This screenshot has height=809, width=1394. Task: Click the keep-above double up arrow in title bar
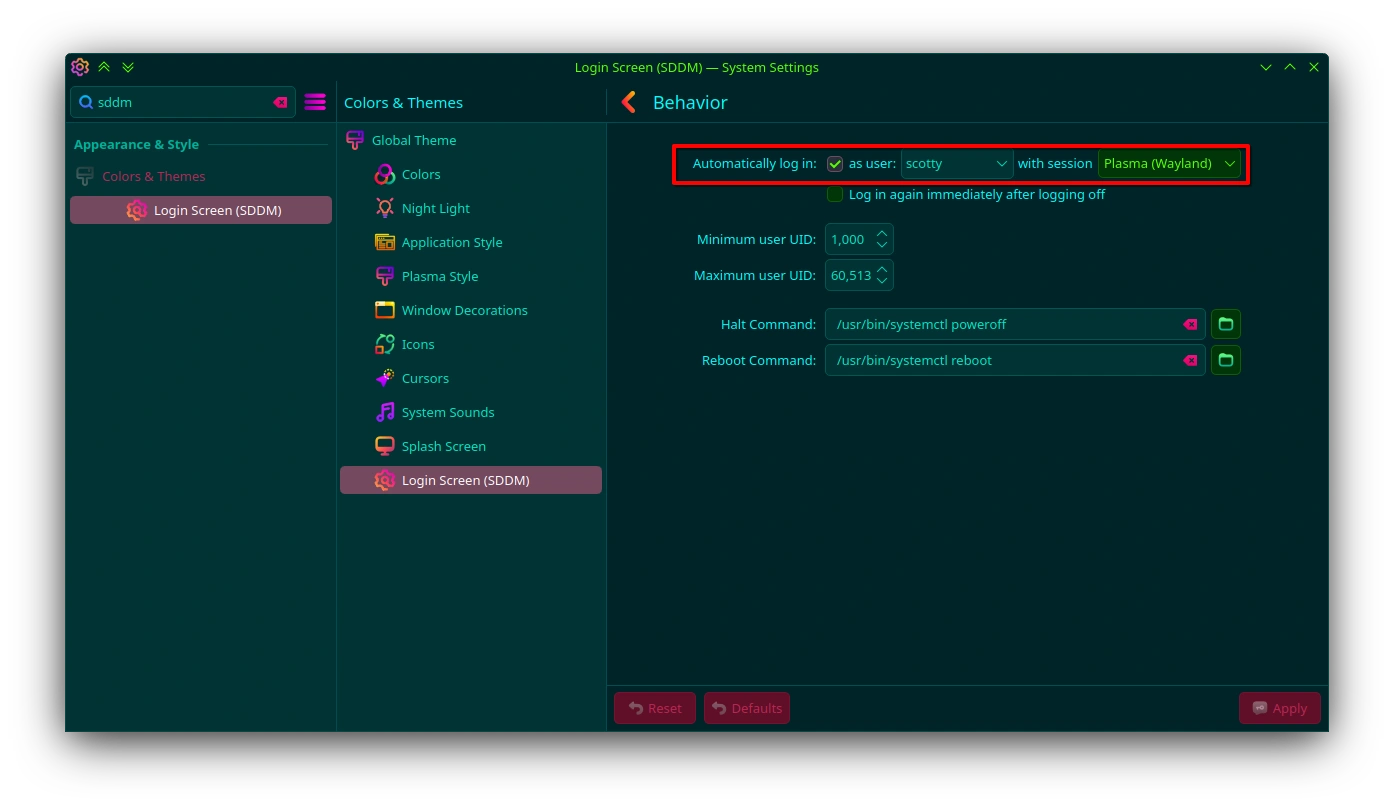(x=104, y=67)
